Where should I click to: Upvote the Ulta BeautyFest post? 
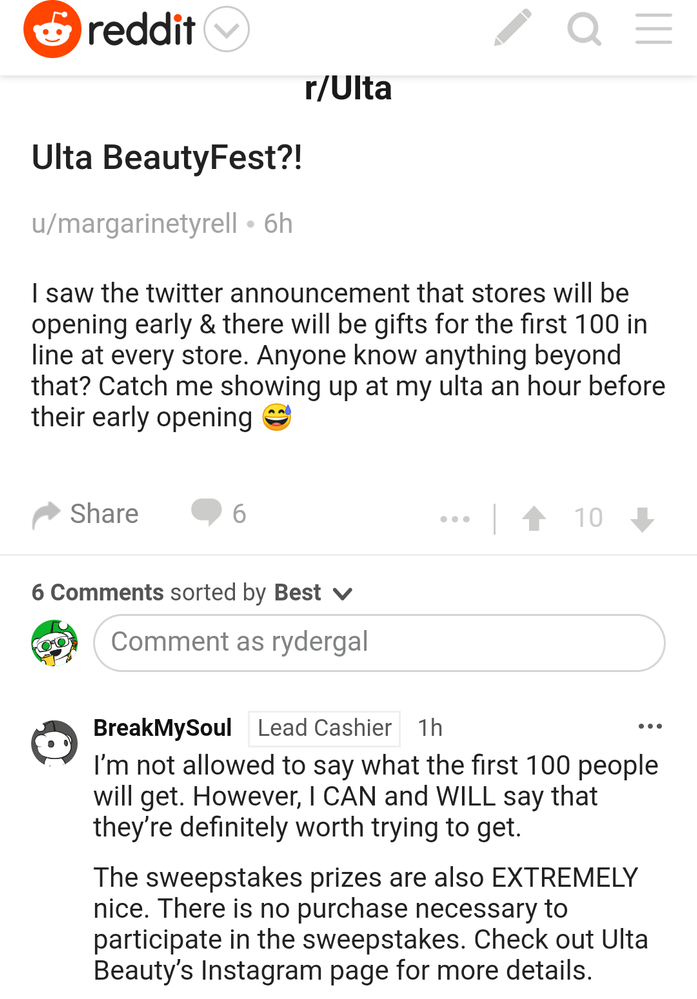(534, 518)
